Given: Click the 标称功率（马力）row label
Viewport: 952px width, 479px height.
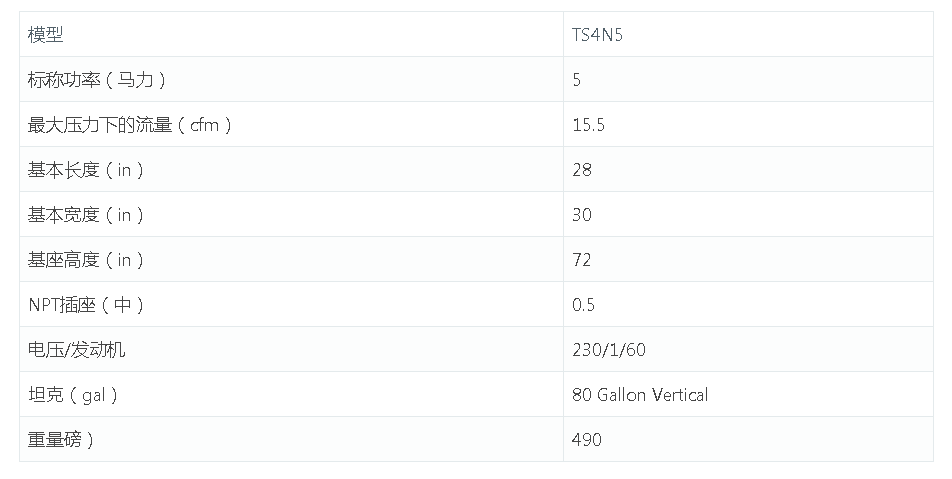Looking at the screenshot, I should click(x=97, y=80).
